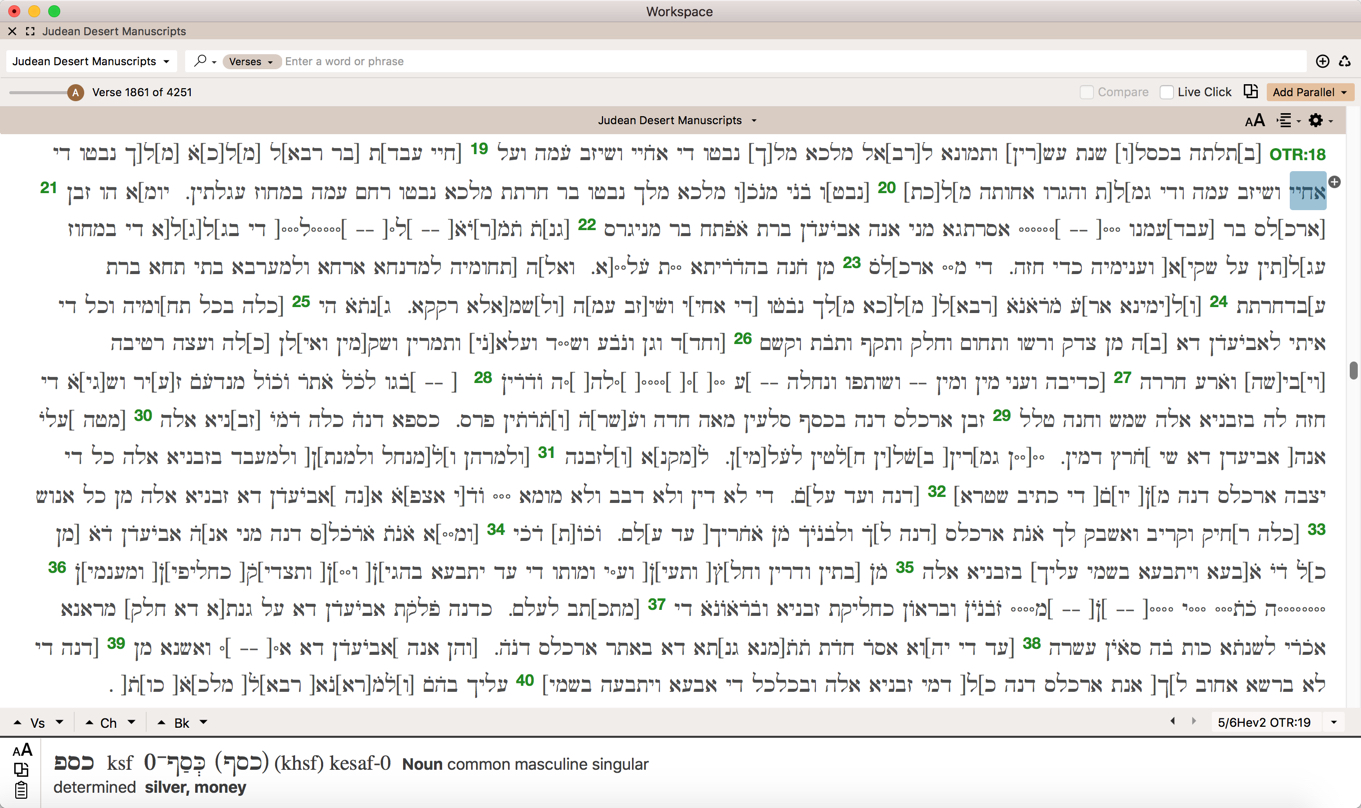Click the recycle icon at top right

1345,62
